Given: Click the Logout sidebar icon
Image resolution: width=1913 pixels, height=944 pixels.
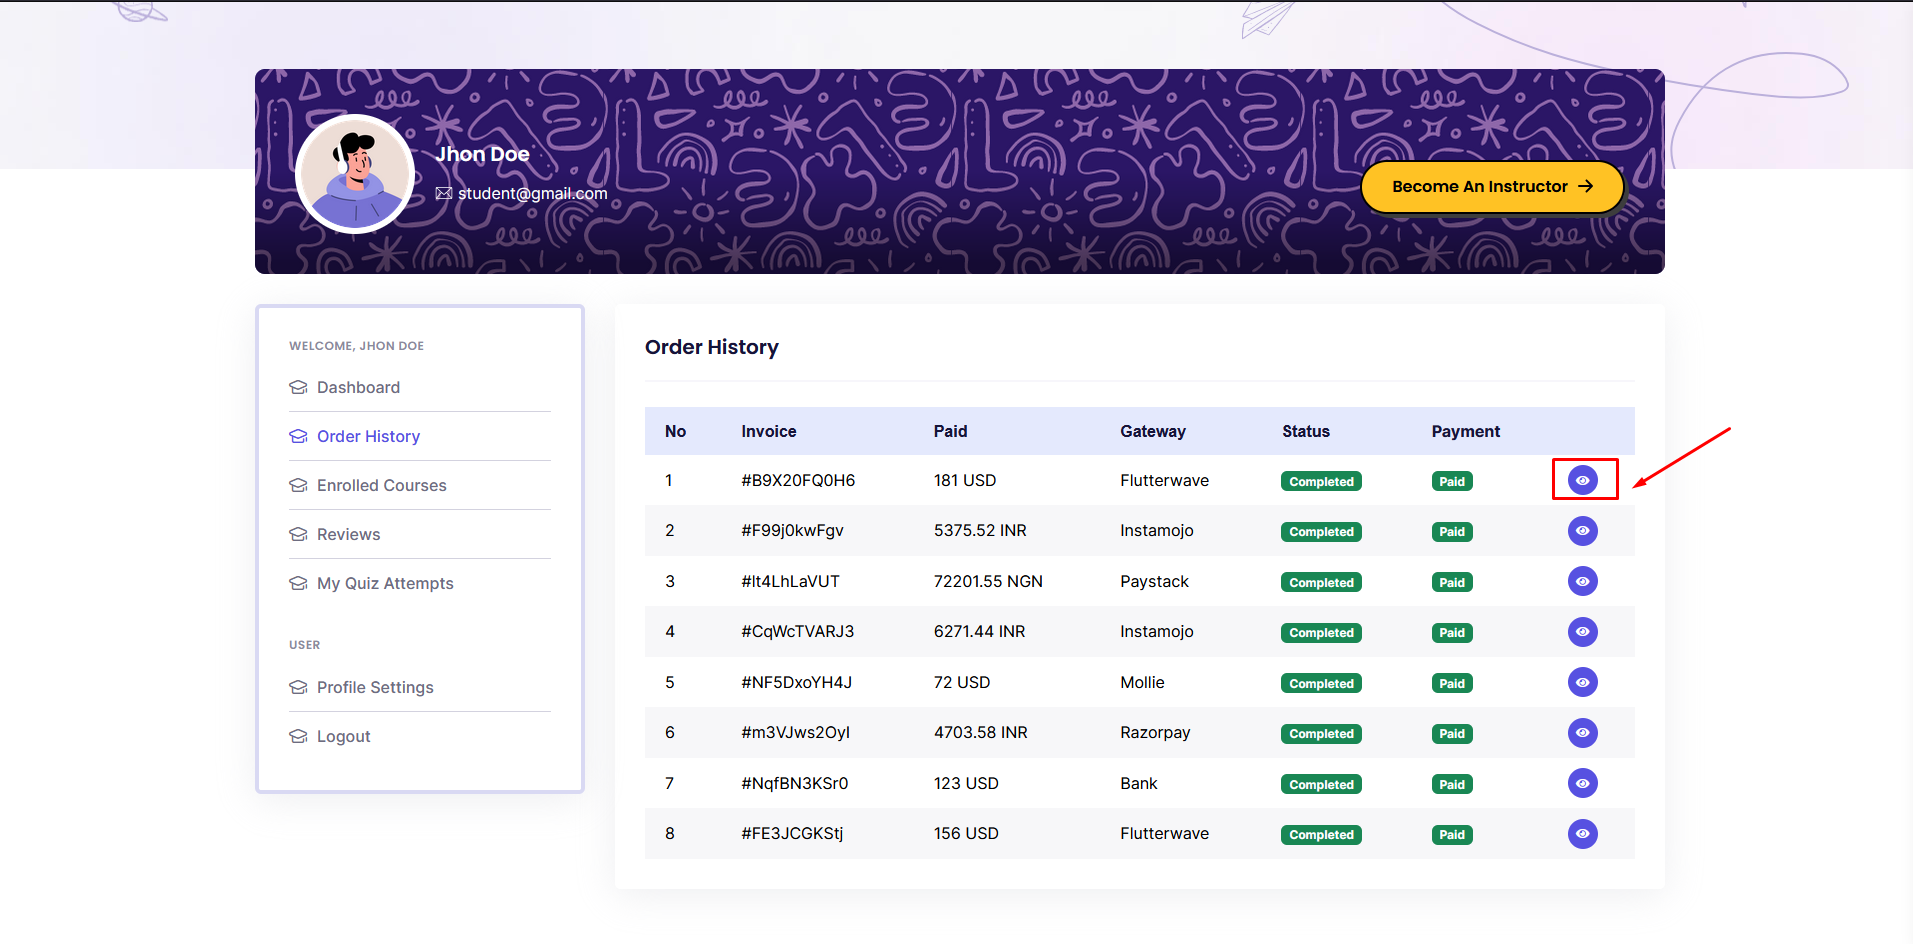Looking at the screenshot, I should pyautogui.click(x=298, y=736).
